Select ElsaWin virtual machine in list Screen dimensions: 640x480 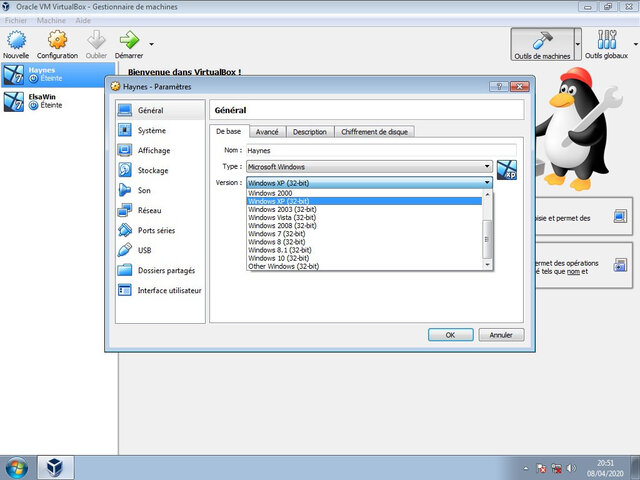(58, 101)
